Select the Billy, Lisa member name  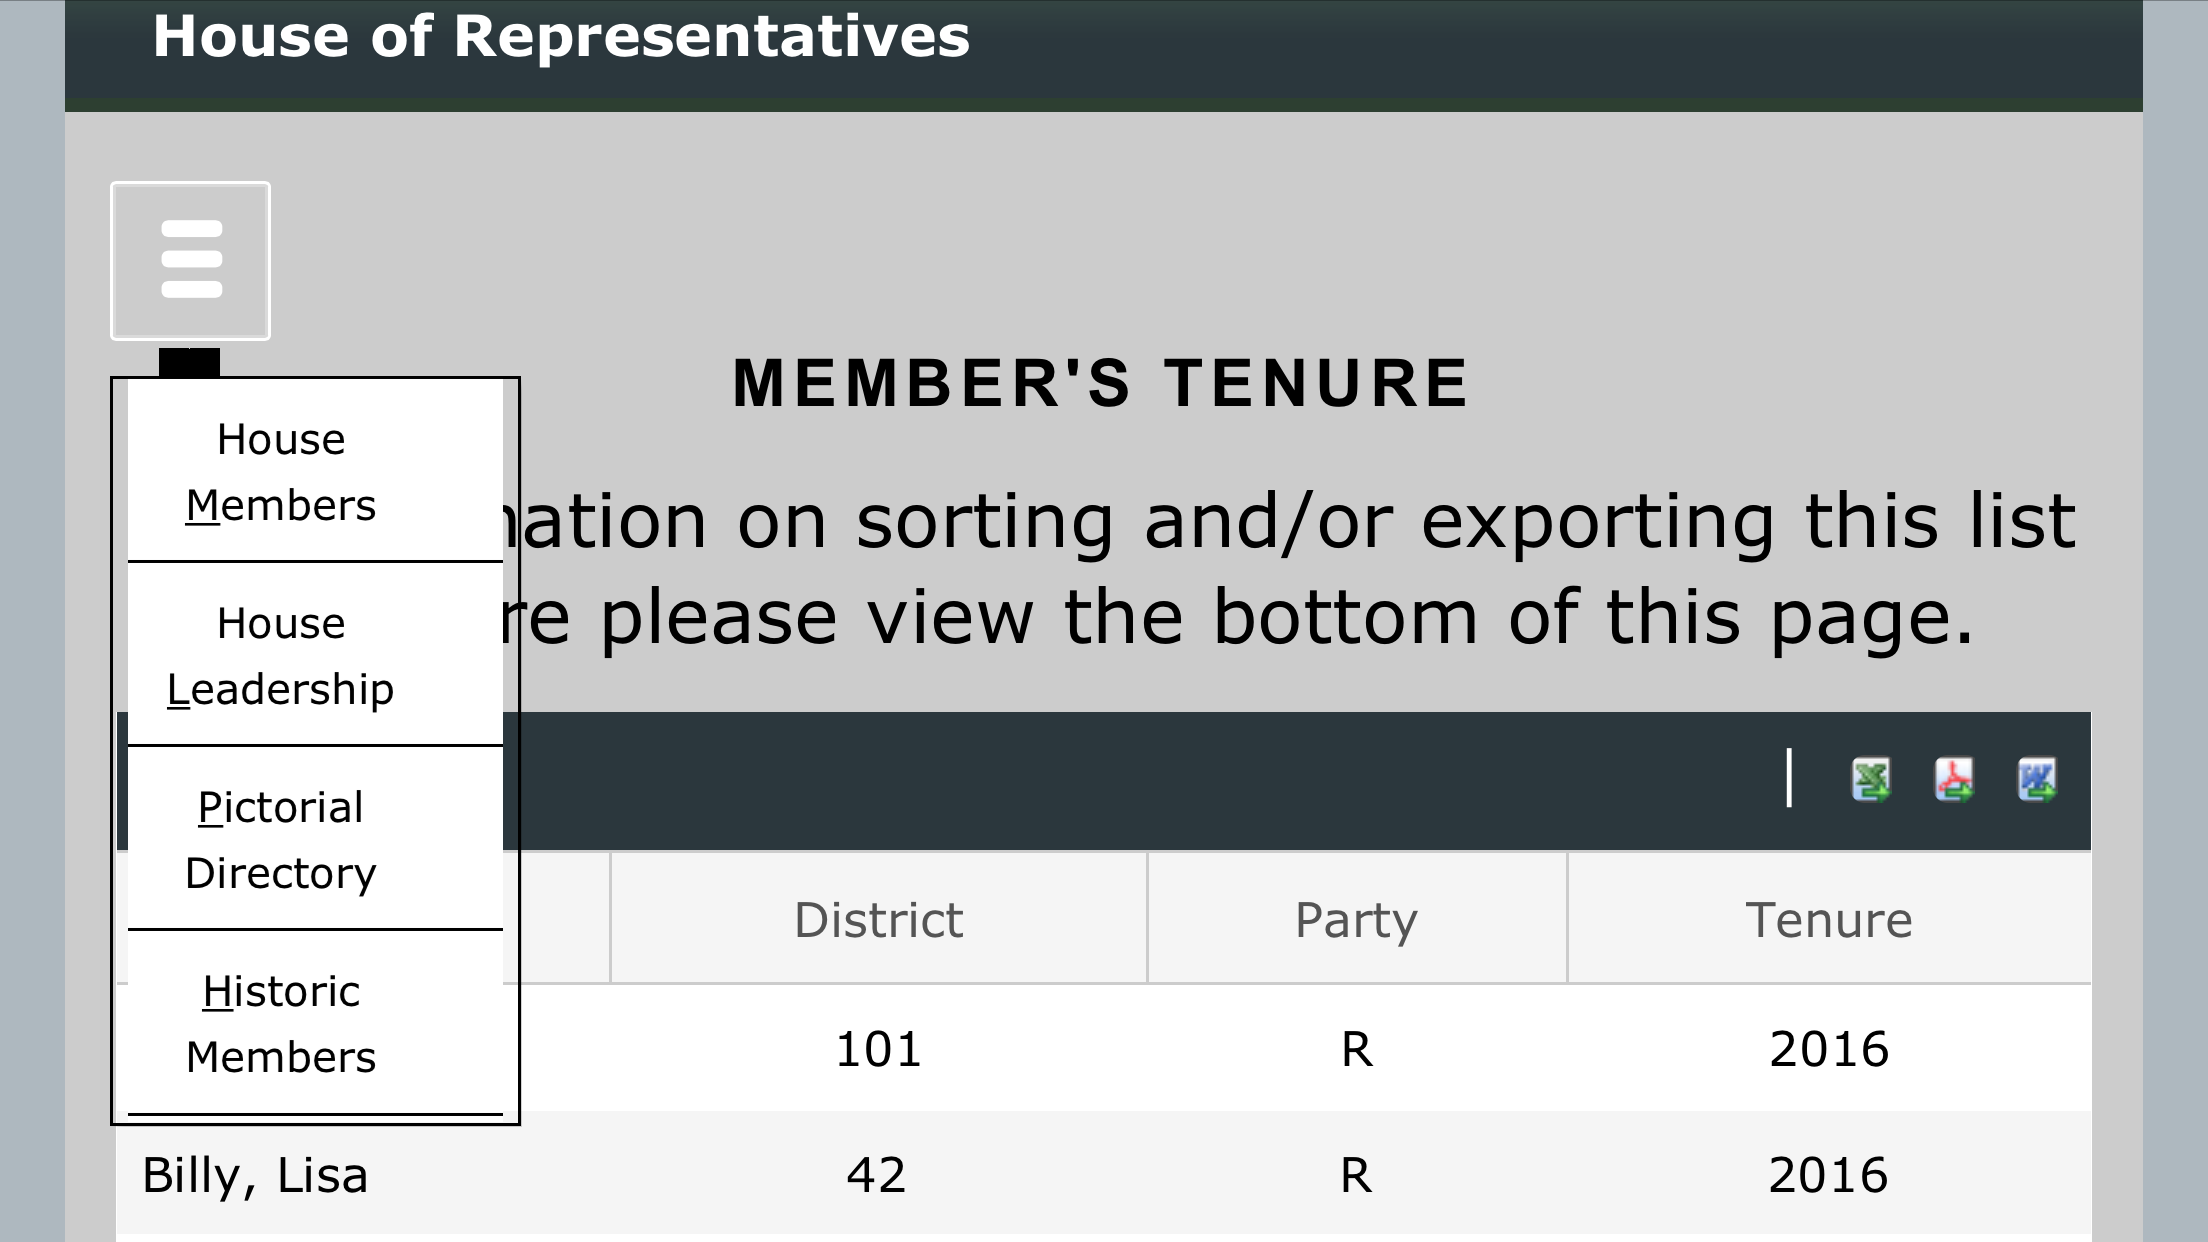(x=255, y=1175)
